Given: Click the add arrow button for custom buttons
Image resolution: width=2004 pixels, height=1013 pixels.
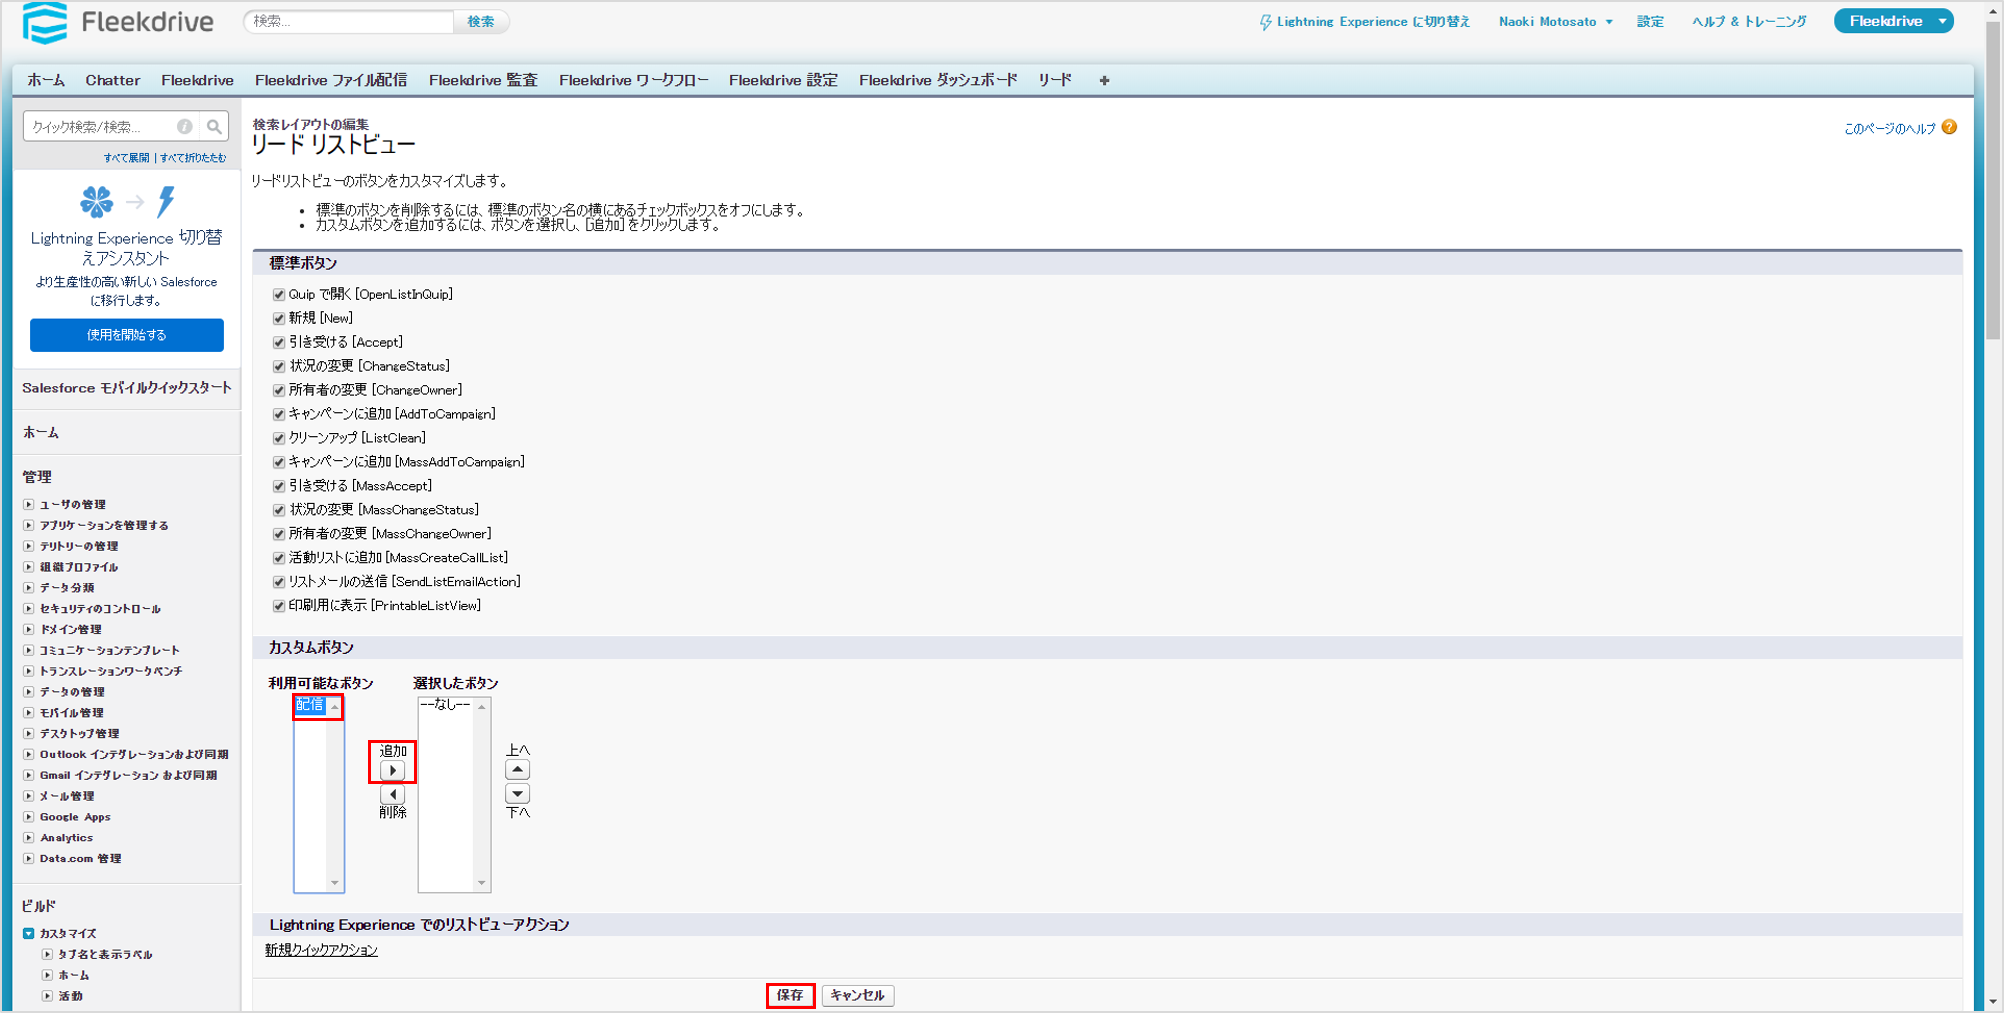Looking at the screenshot, I should coord(392,771).
